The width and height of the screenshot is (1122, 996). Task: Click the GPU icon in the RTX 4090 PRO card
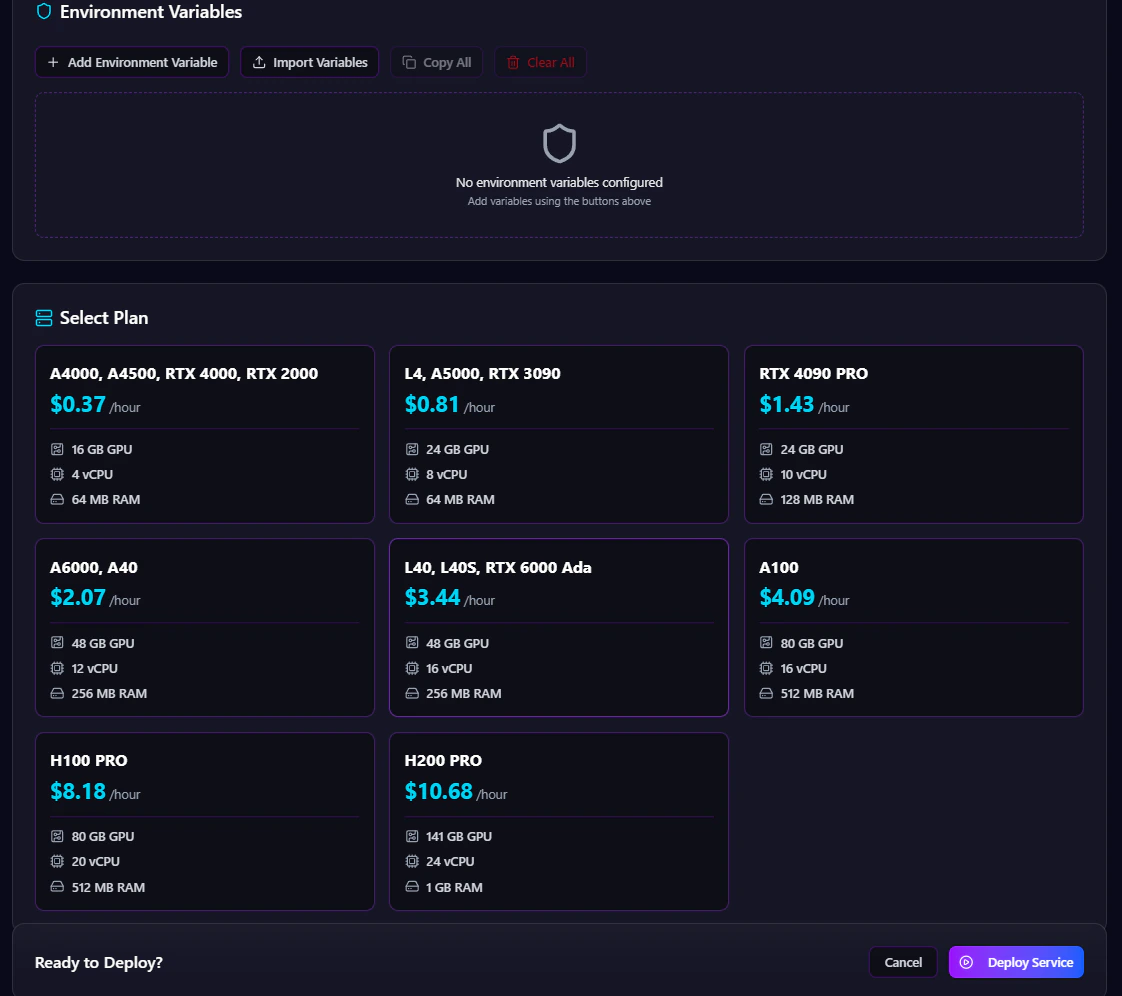point(766,449)
